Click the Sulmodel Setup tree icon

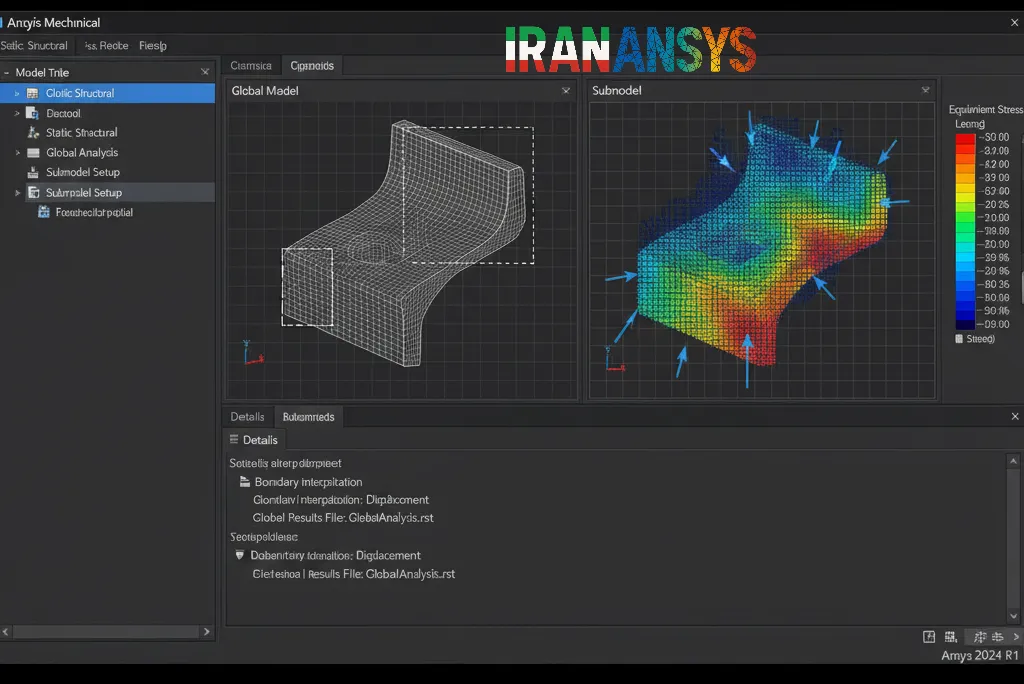pyautogui.click(x=33, y=172)
